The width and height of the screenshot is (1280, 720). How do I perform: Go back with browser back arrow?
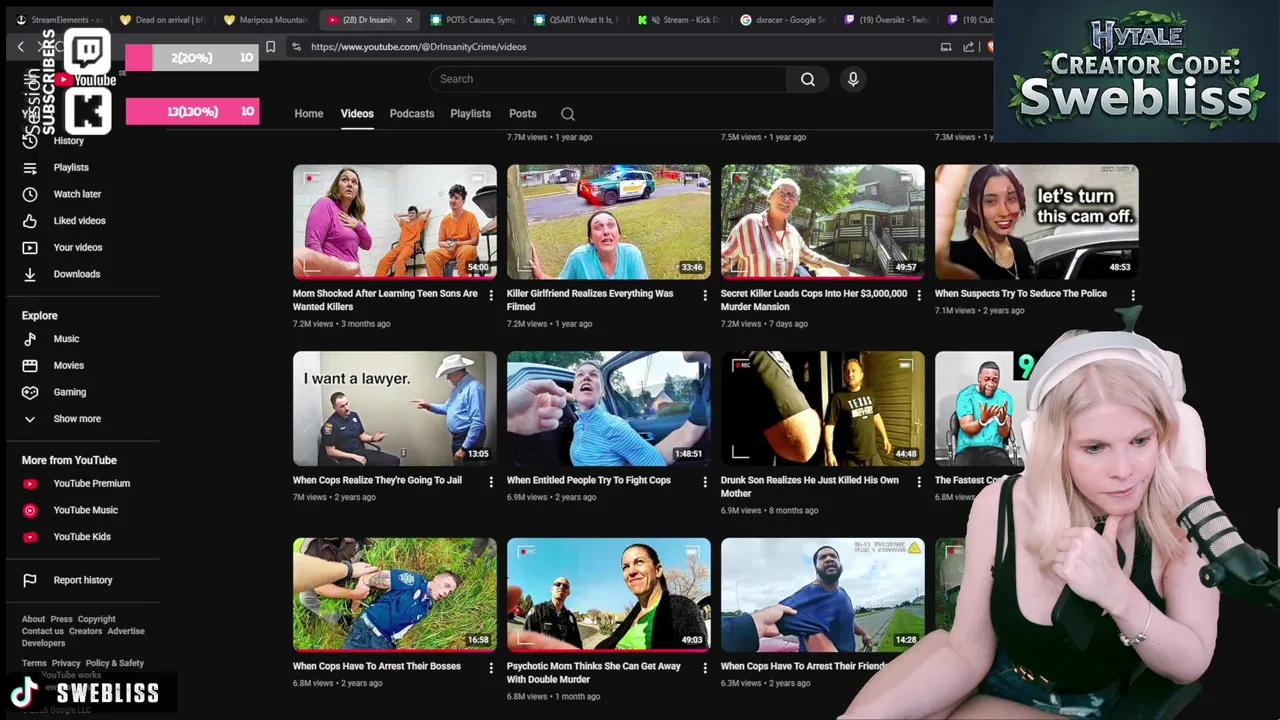20,47
